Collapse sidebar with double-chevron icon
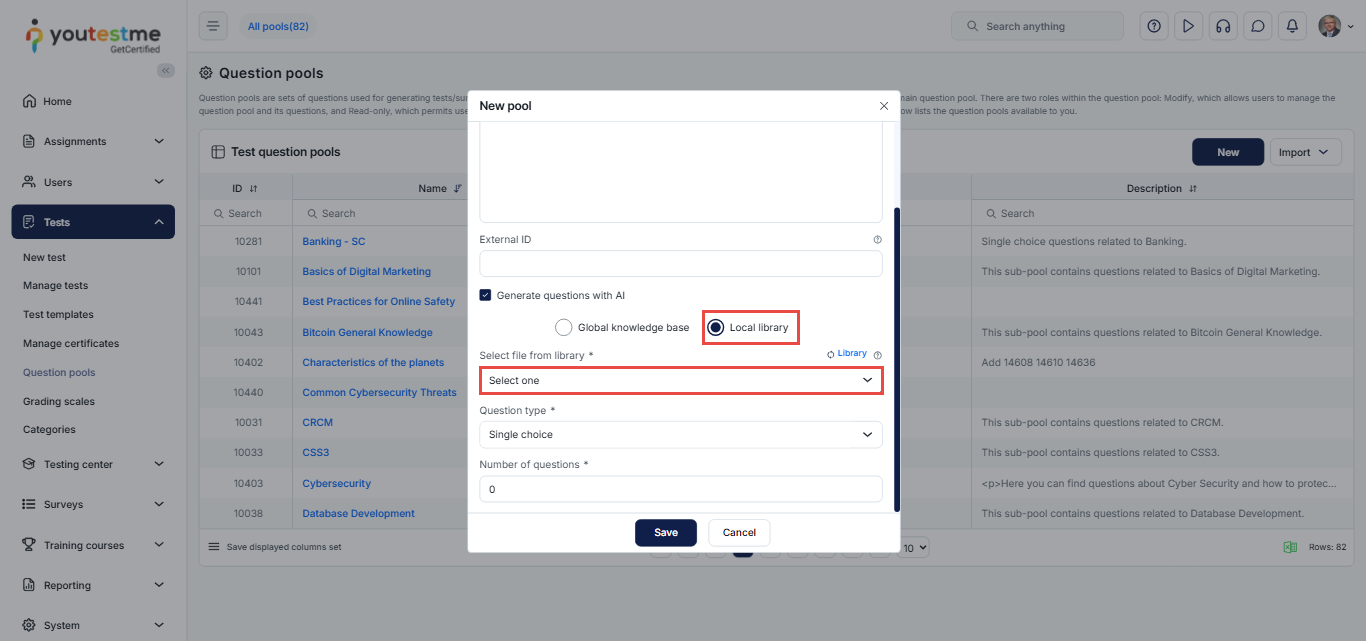 (x=166, y=70)
